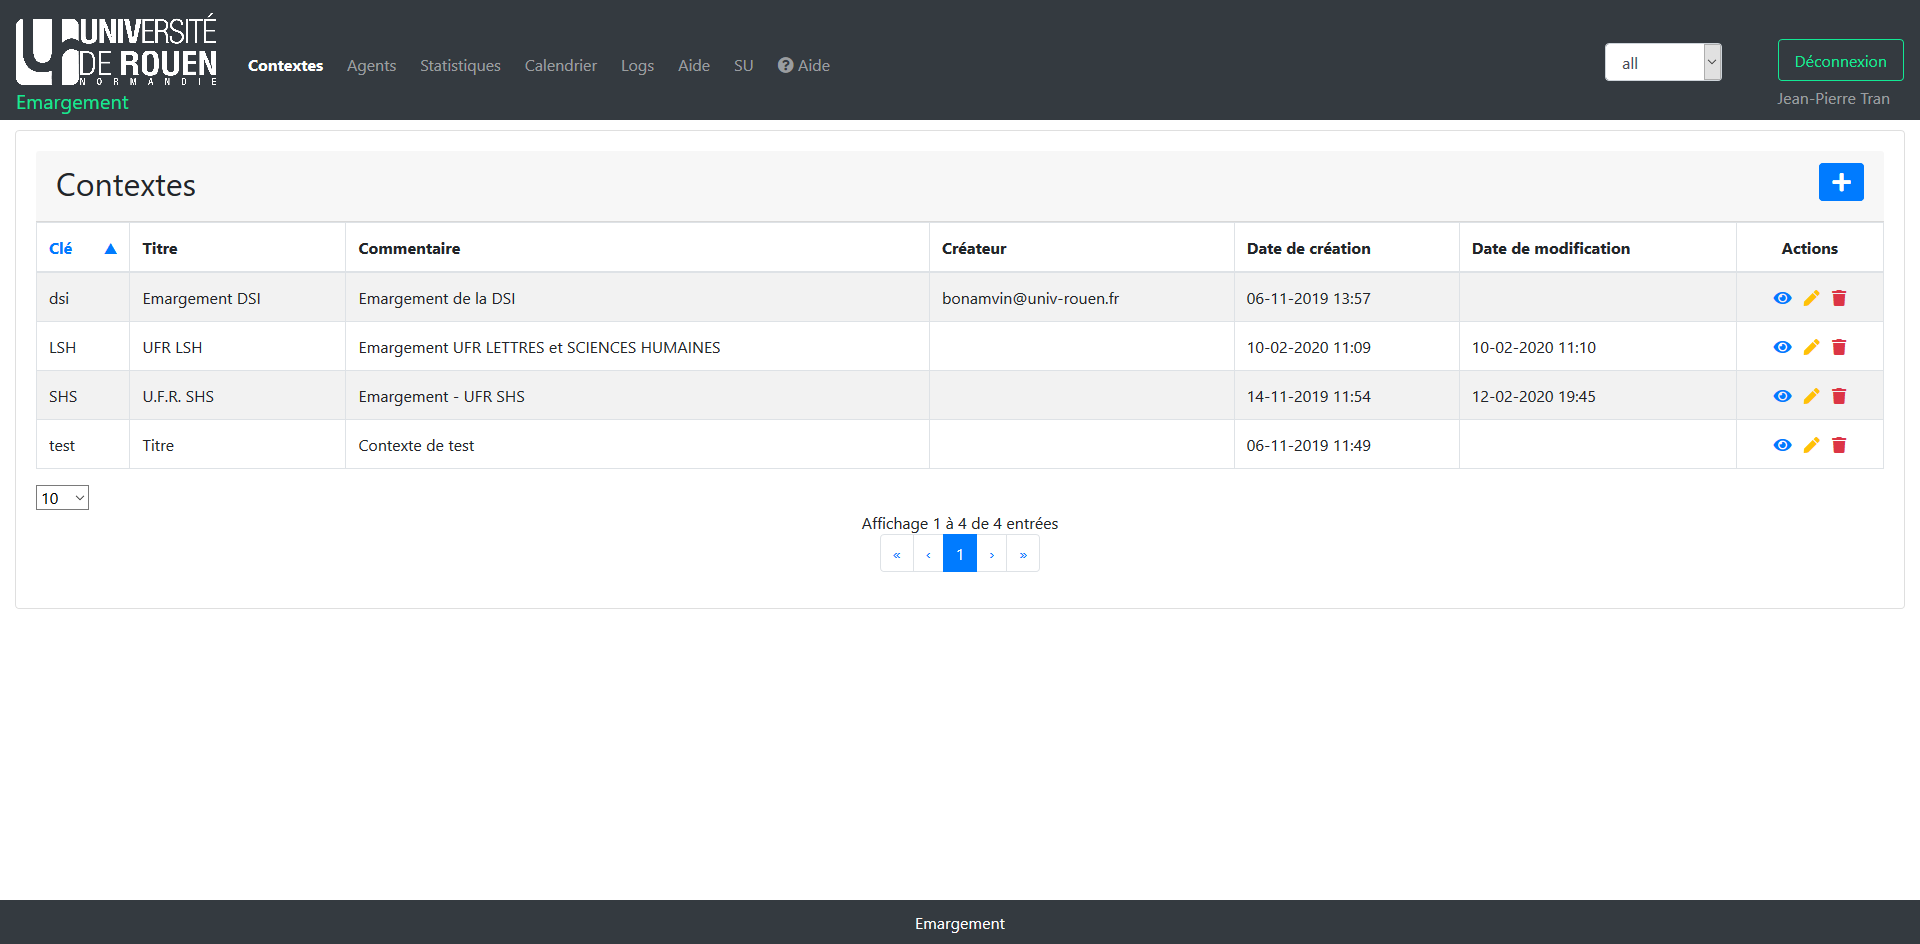Screen dimensions: 1920x944
Task: Open the Aide link with question mark icon
Action: pyautogui.click(x=804, y=65)
